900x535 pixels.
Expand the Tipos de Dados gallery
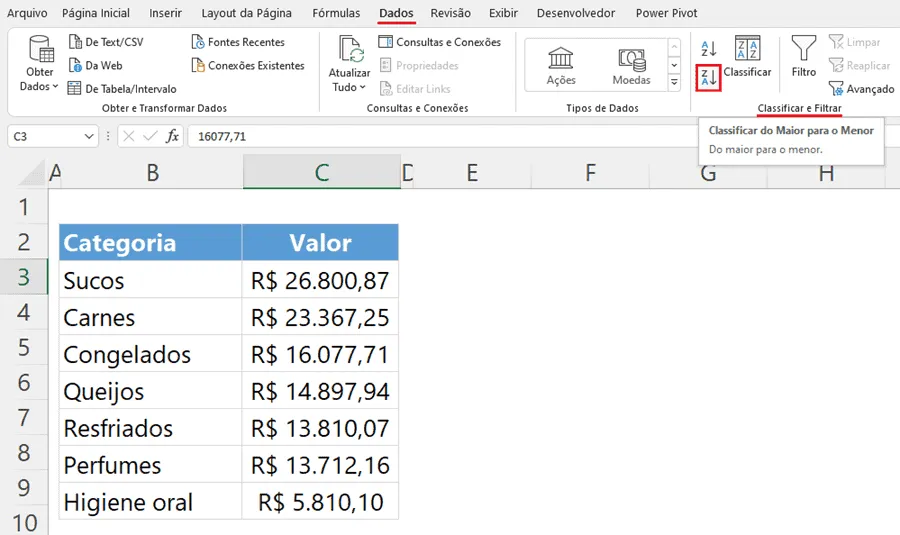click(x=674, y=83)
